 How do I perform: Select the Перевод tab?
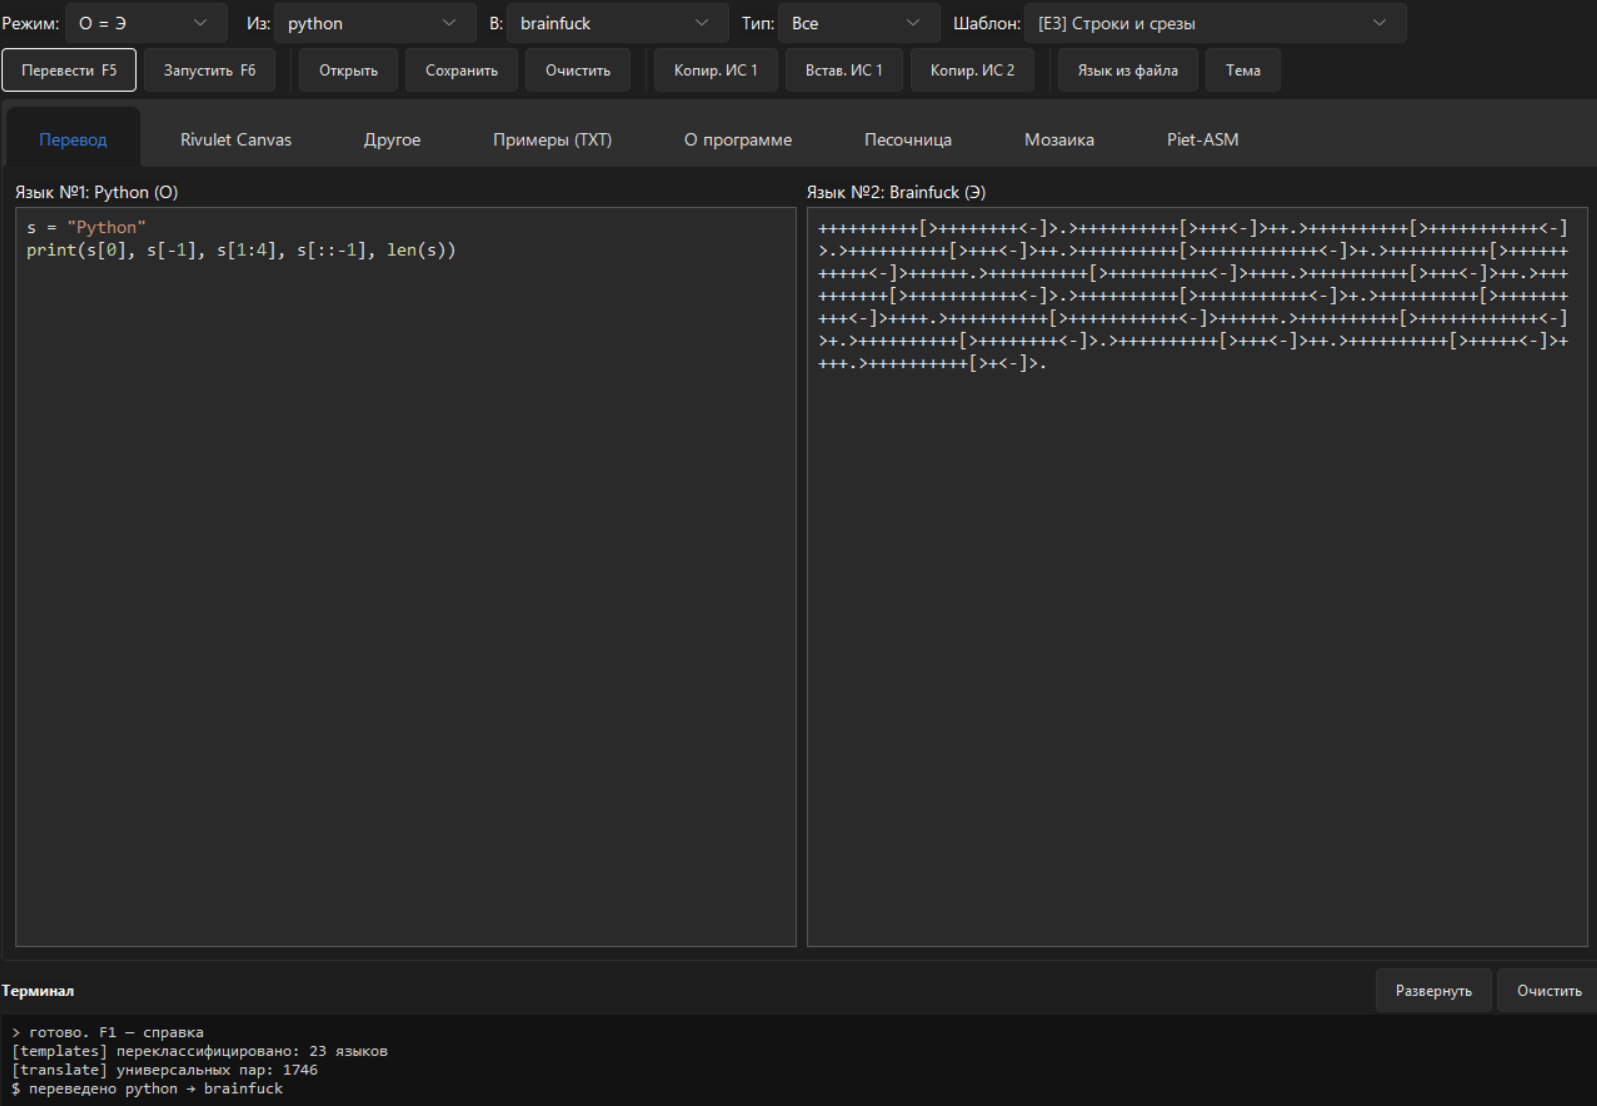point(73,139)
